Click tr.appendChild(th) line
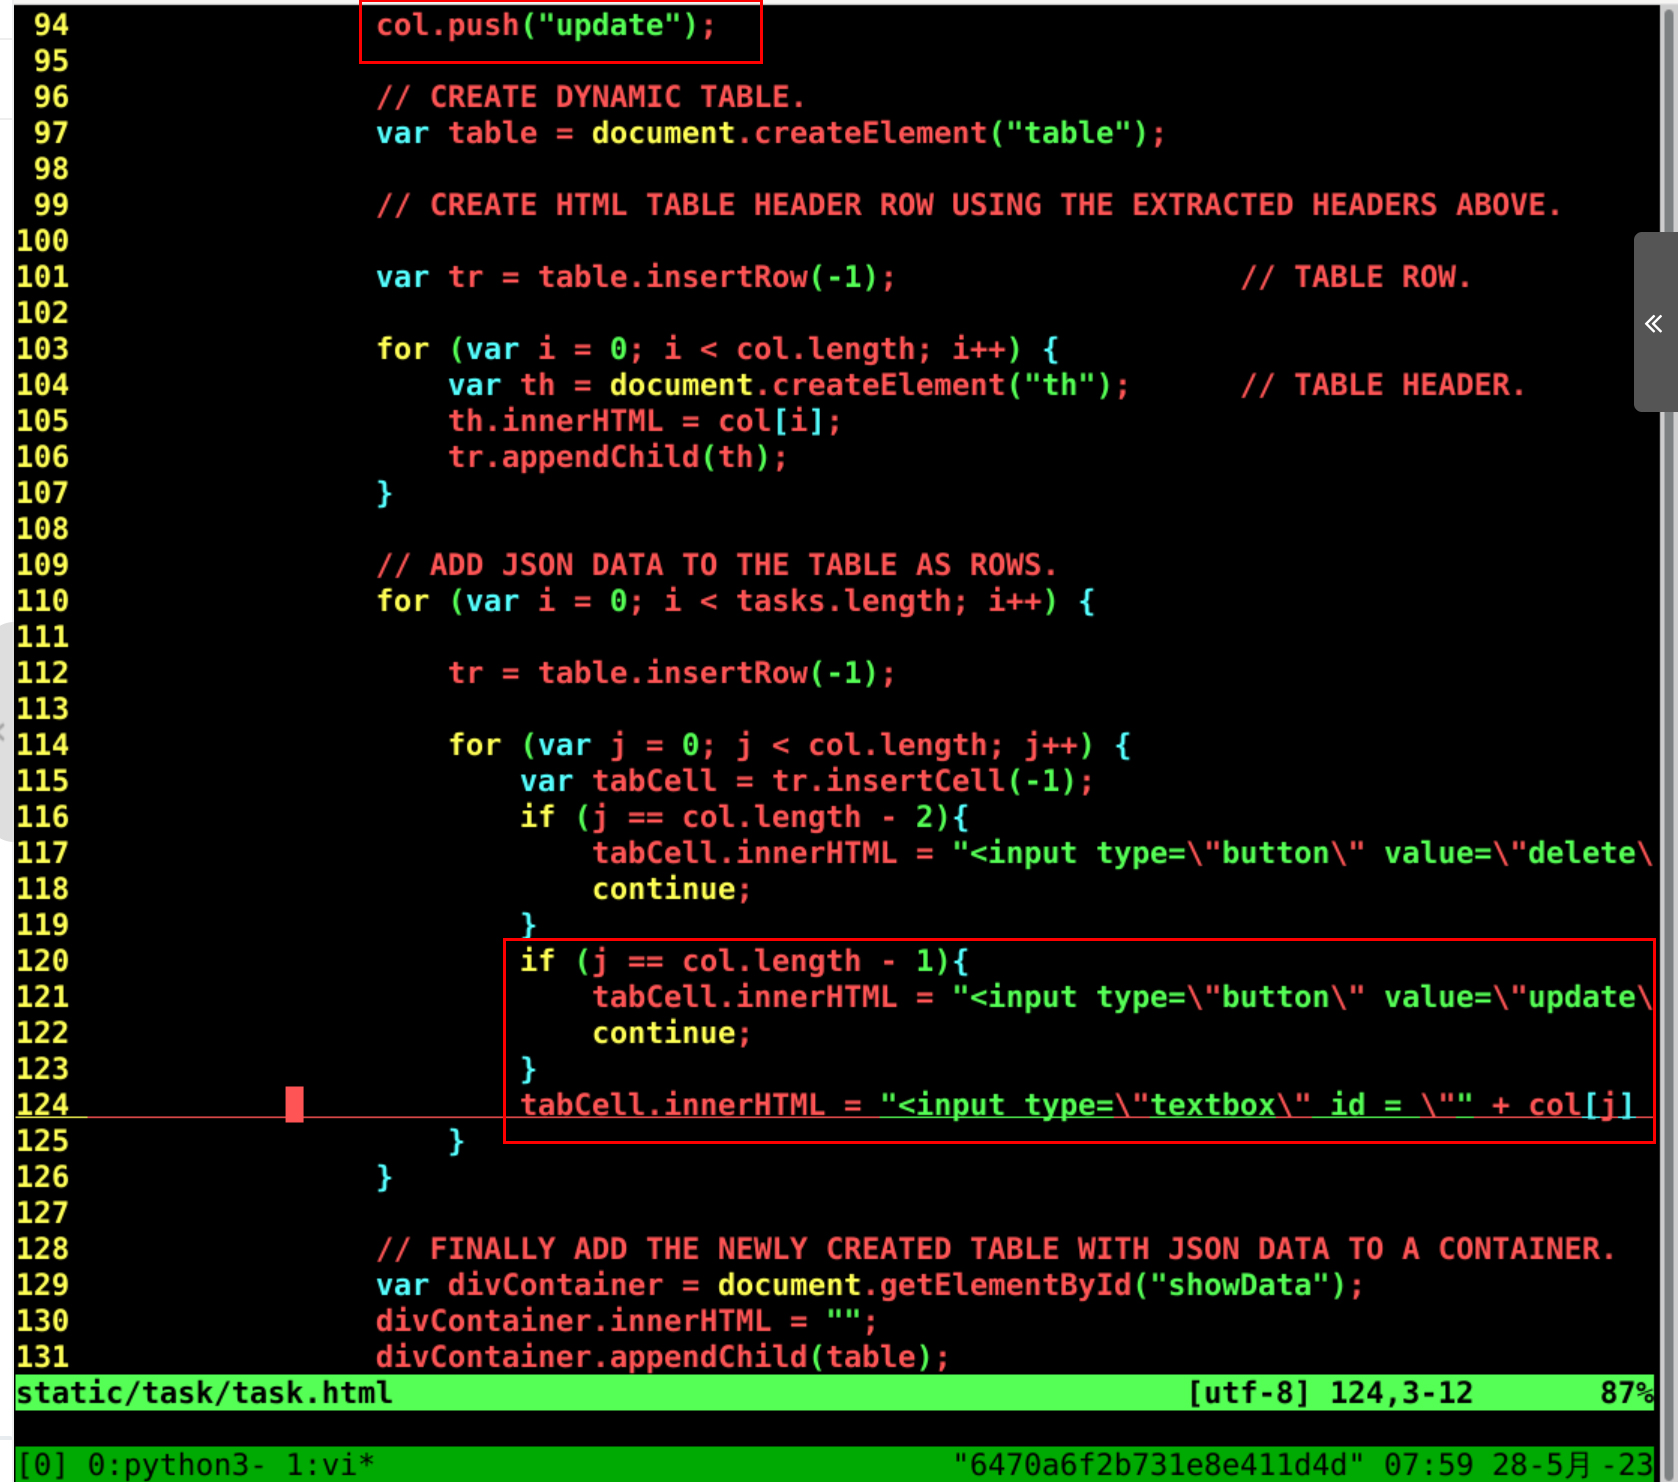The height and width of the screenshot is (1482, 1678). [x=617, y=457]
